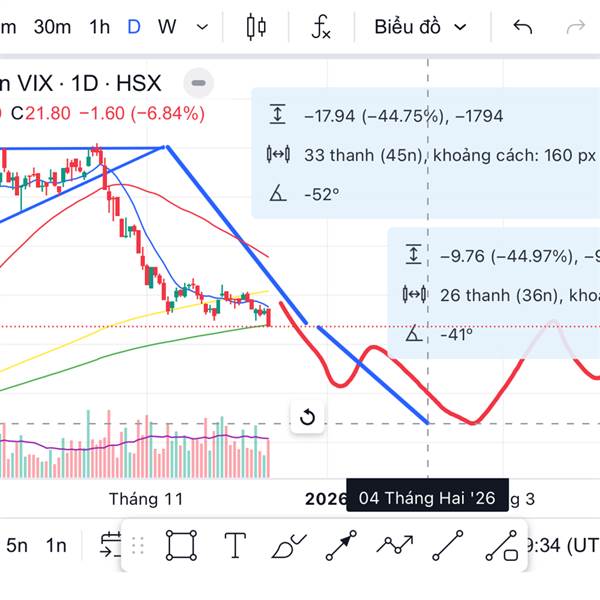Open the indicators (fx) panel
The image size is (600, 600).
(x=320, y=27)
